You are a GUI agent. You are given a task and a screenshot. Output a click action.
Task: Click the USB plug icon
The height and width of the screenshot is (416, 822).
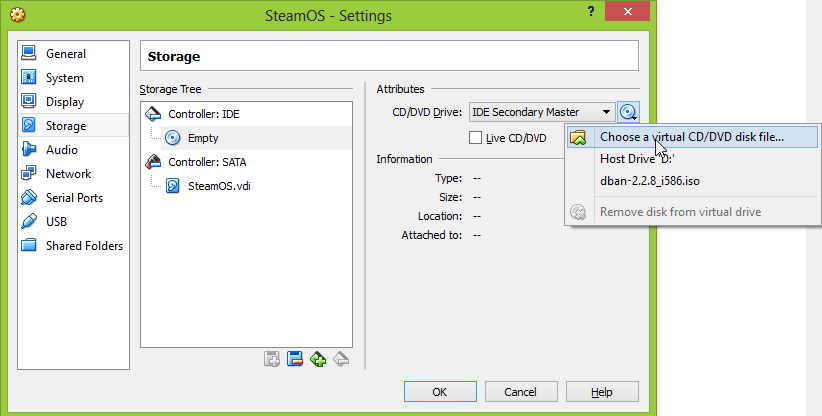(x=29, y=221)
